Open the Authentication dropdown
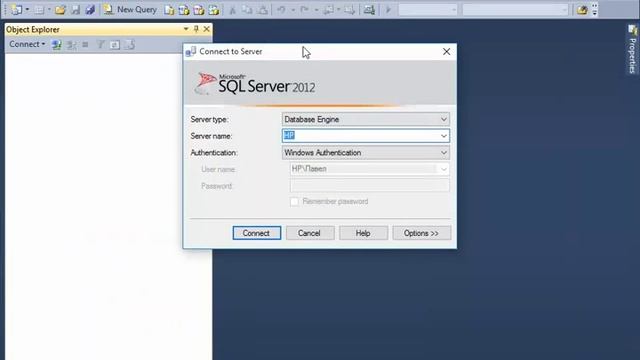 click(x=366, y=153)
